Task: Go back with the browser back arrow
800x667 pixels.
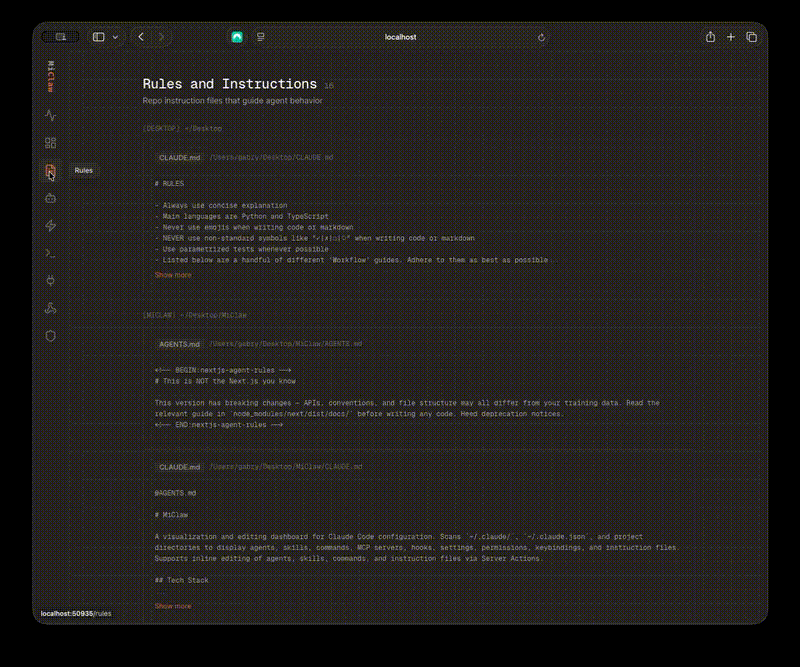Action: pyautogui.click(x=141, y=37)
